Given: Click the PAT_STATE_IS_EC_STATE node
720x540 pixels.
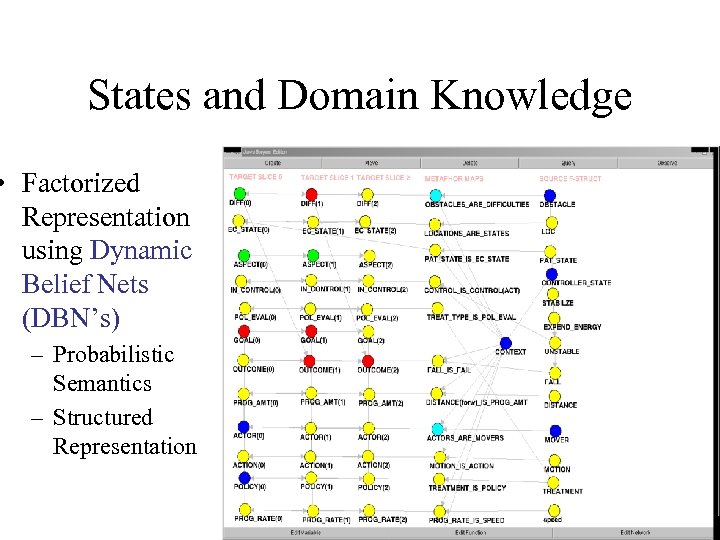Looking at the screenshot, I should [x=434, y=250].
